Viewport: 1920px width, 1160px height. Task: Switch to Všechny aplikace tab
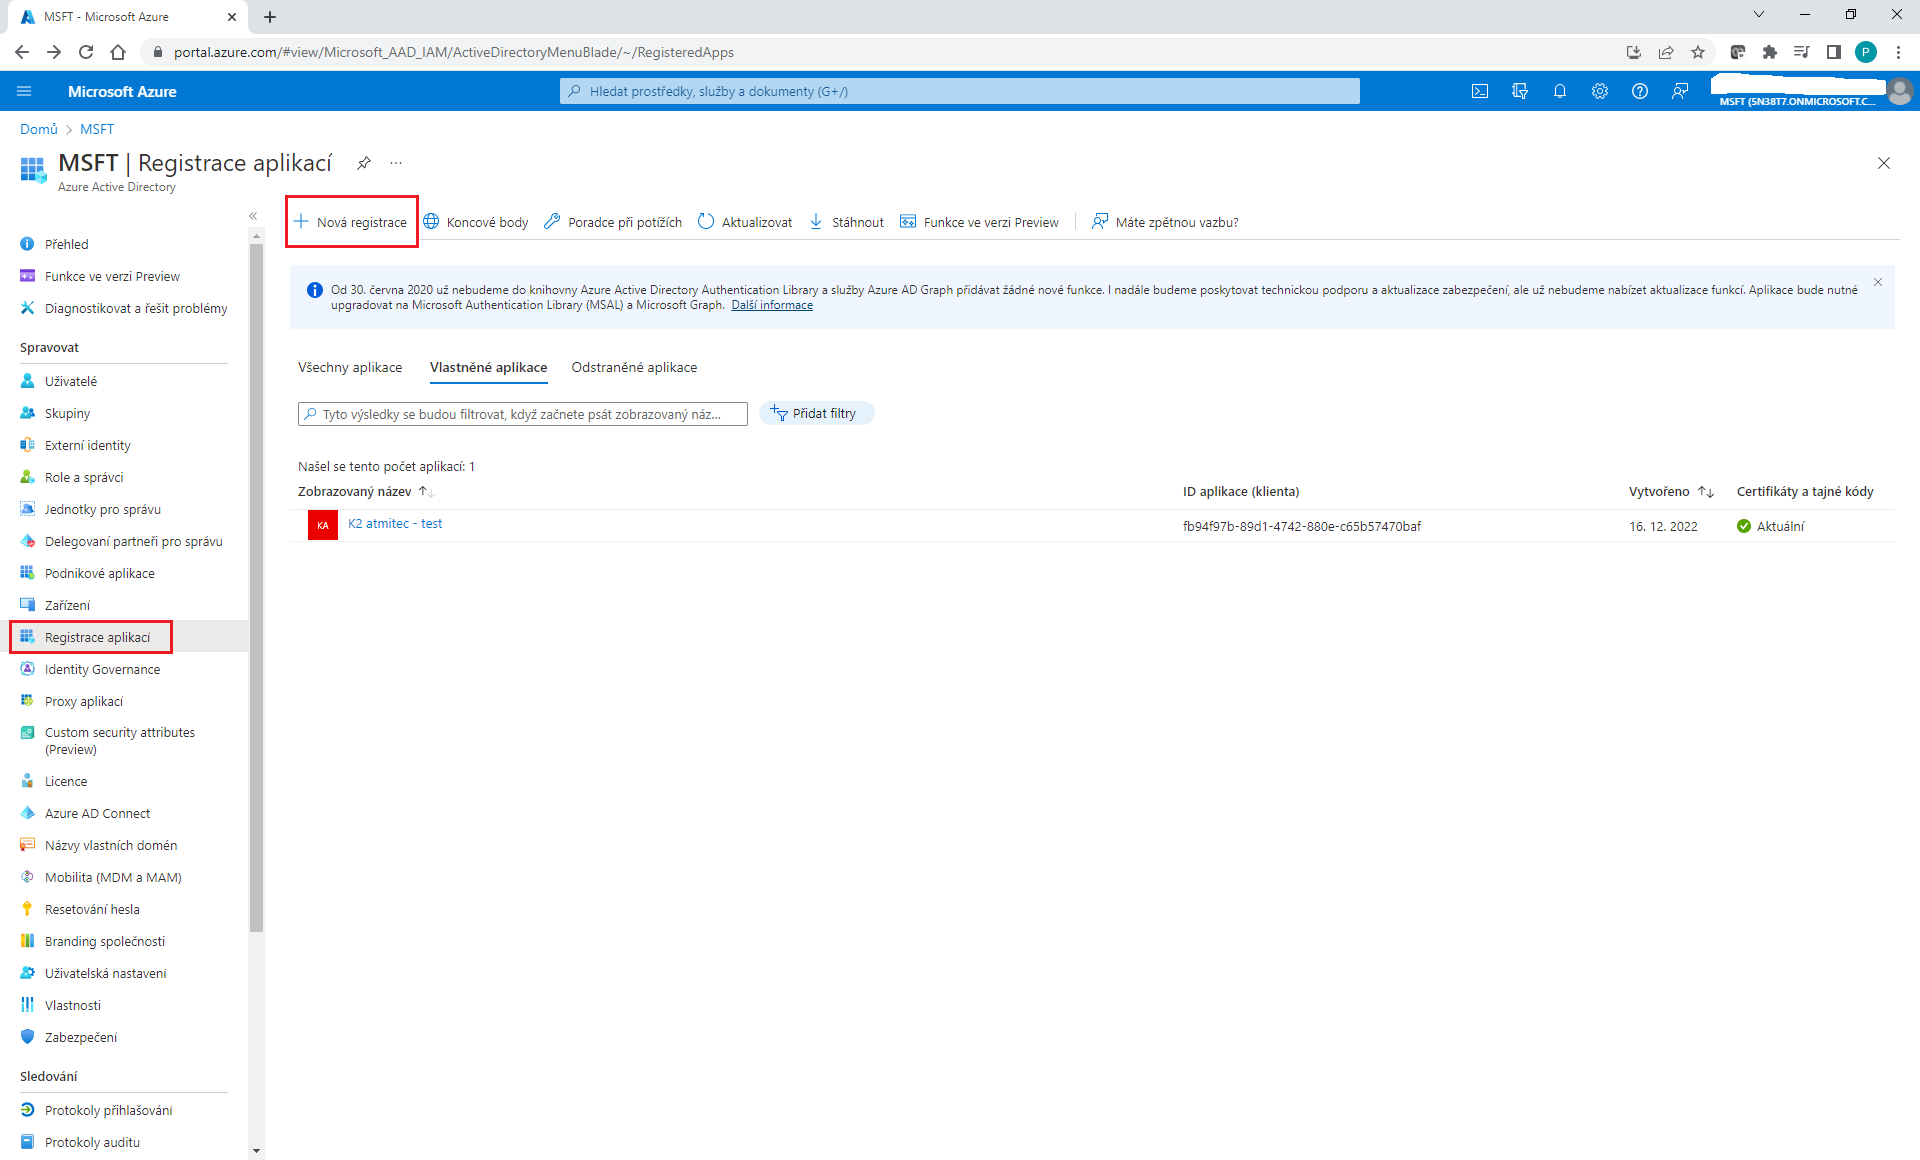pos(350,368)
